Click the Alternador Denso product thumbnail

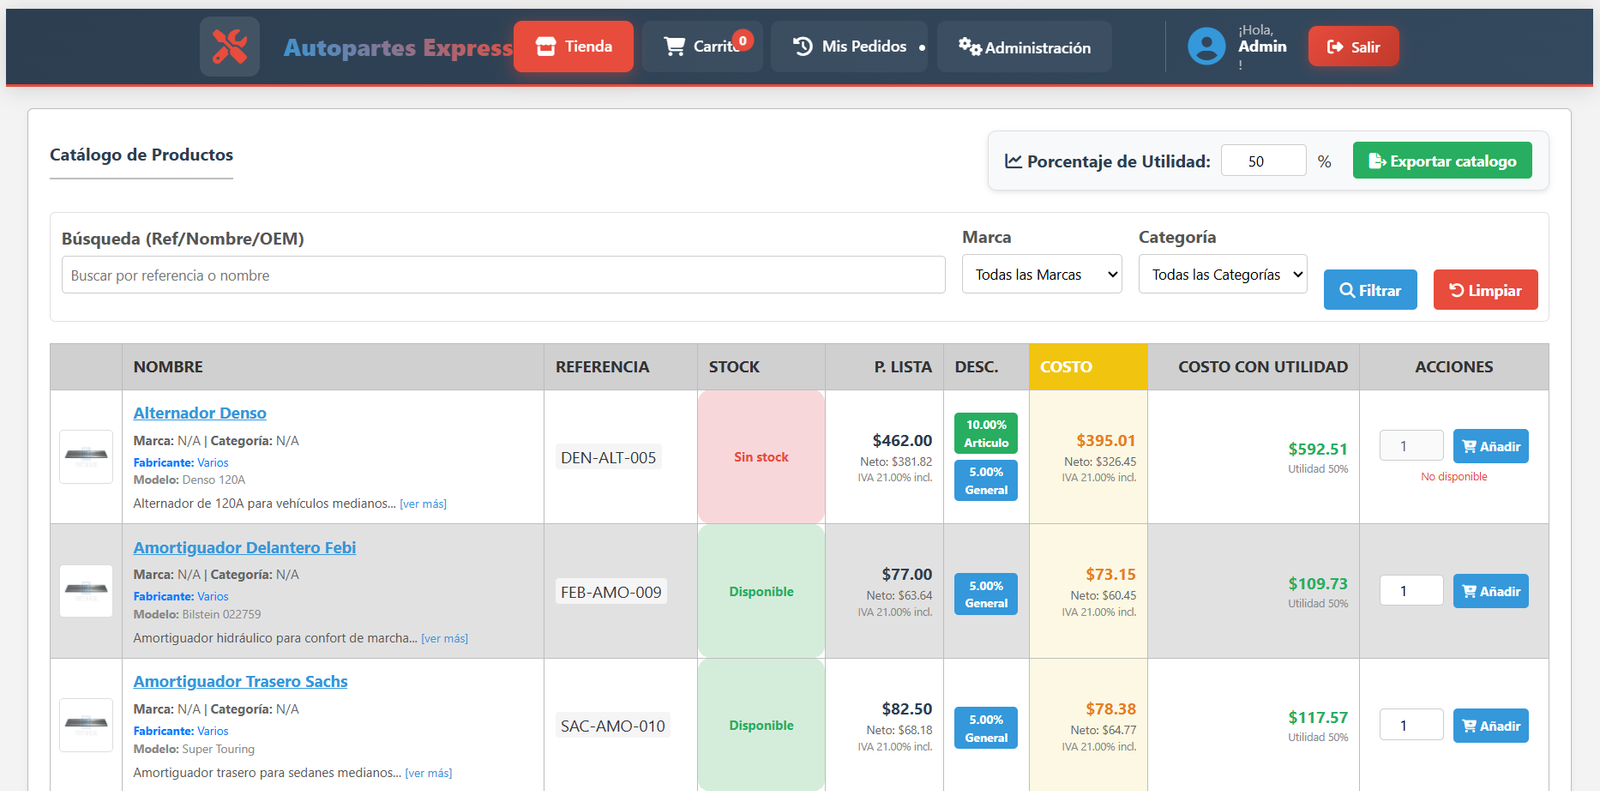point(86,457)
